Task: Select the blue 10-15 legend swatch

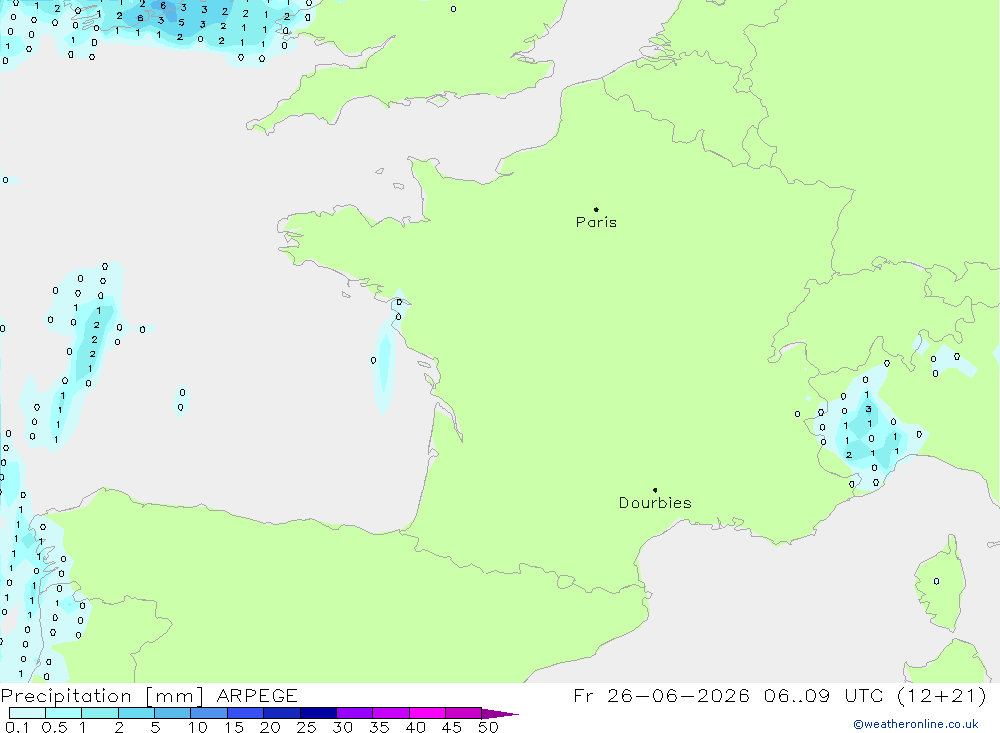Action: pyautogui.click(x=209, y=713)
